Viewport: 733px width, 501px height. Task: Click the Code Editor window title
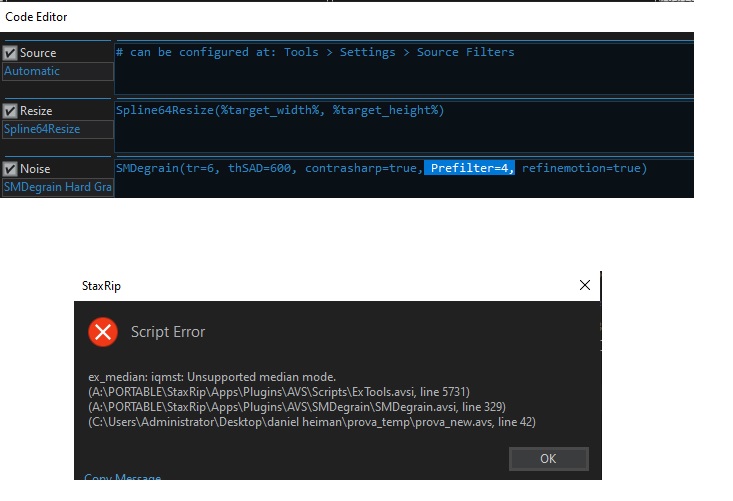36,17
